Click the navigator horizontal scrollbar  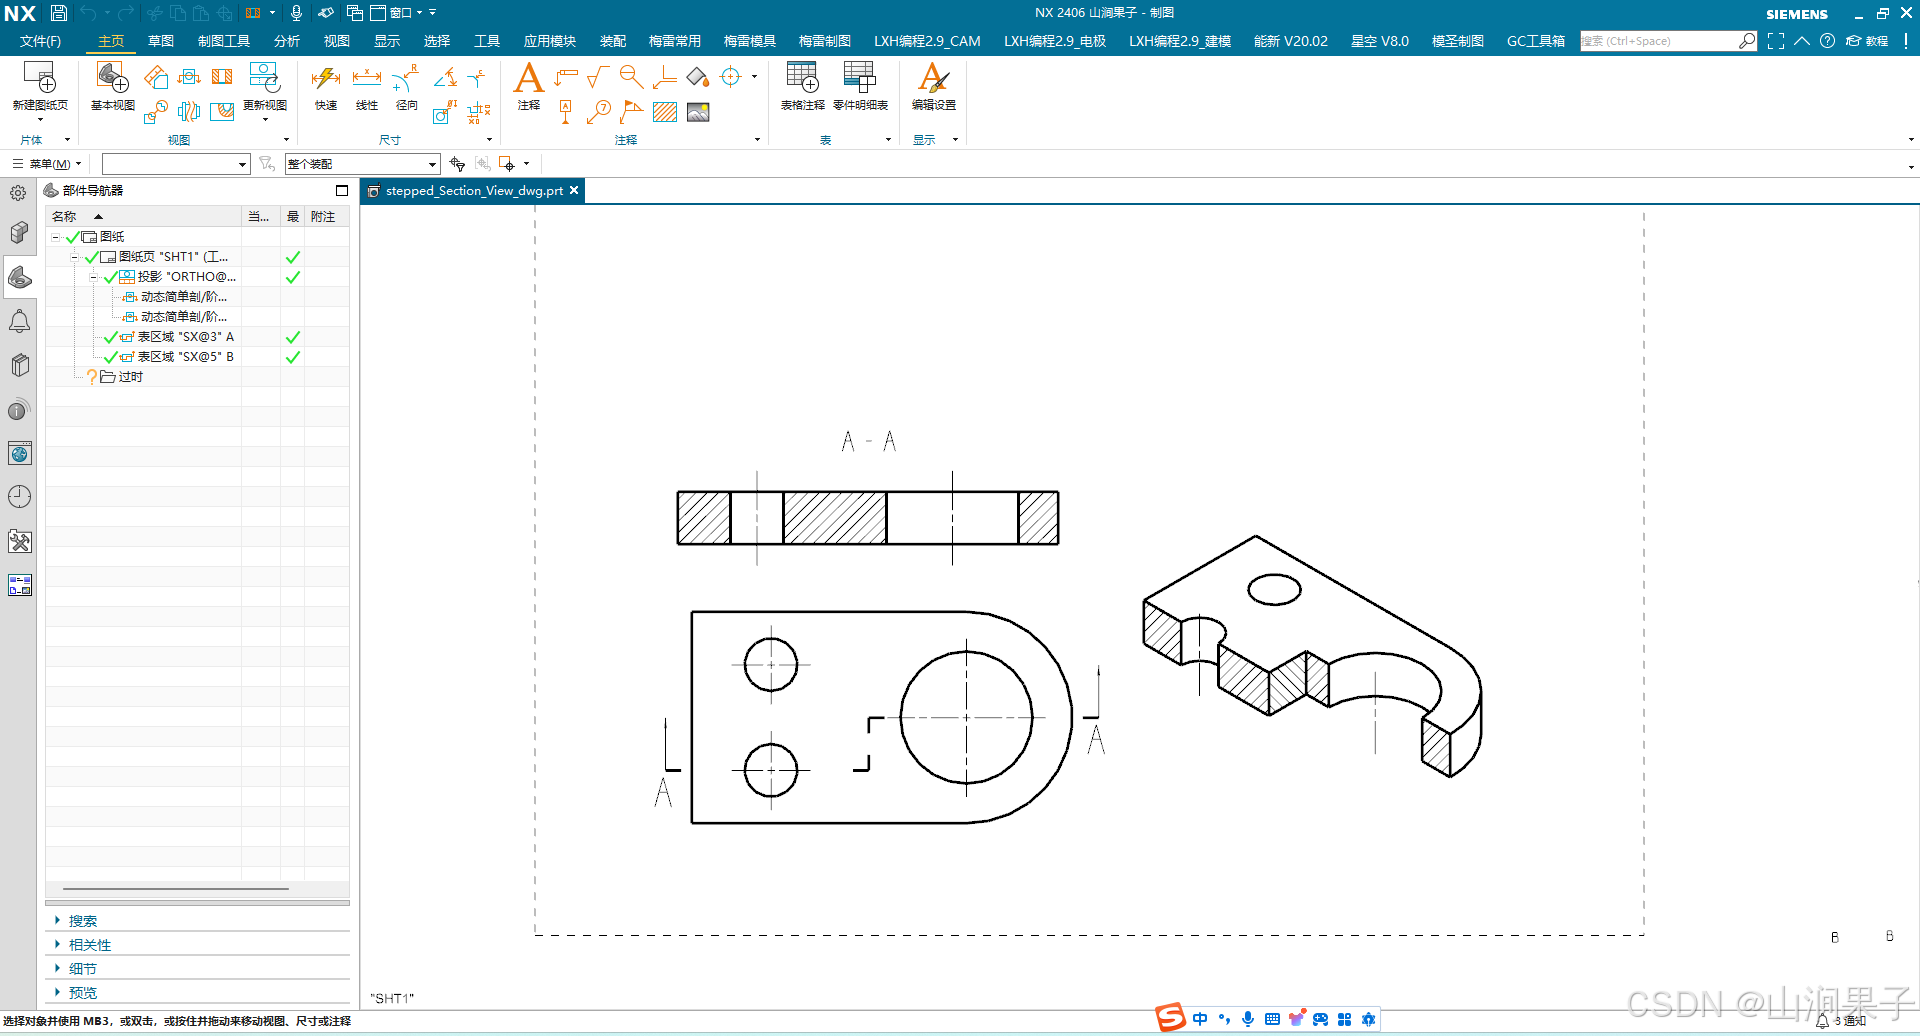tap(176, 888)
